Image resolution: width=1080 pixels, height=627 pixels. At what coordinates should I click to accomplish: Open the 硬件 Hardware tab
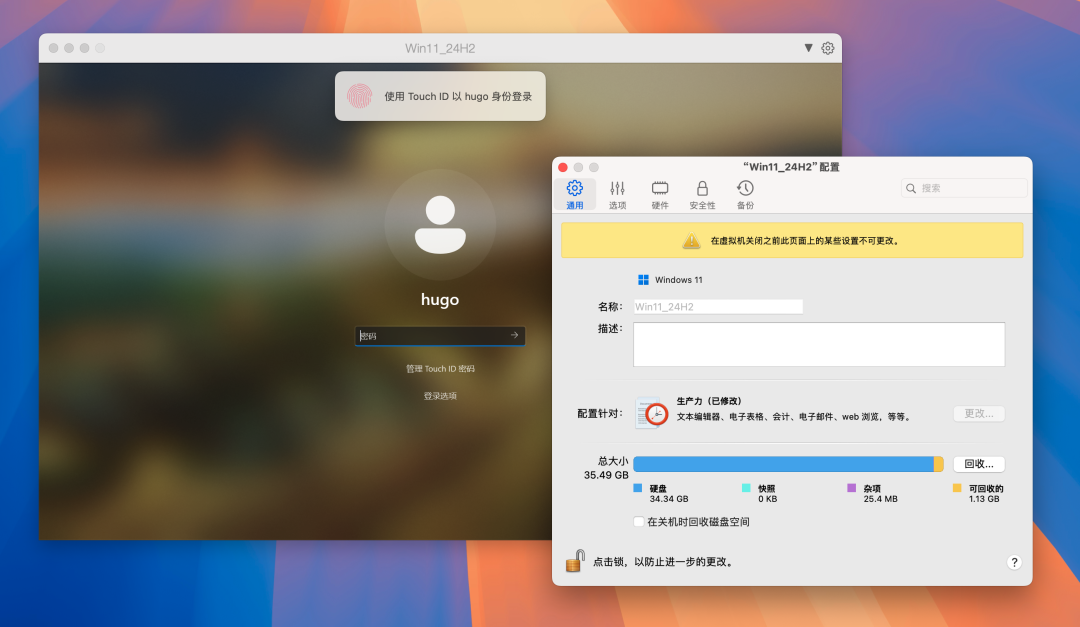[x=660, y=194]
